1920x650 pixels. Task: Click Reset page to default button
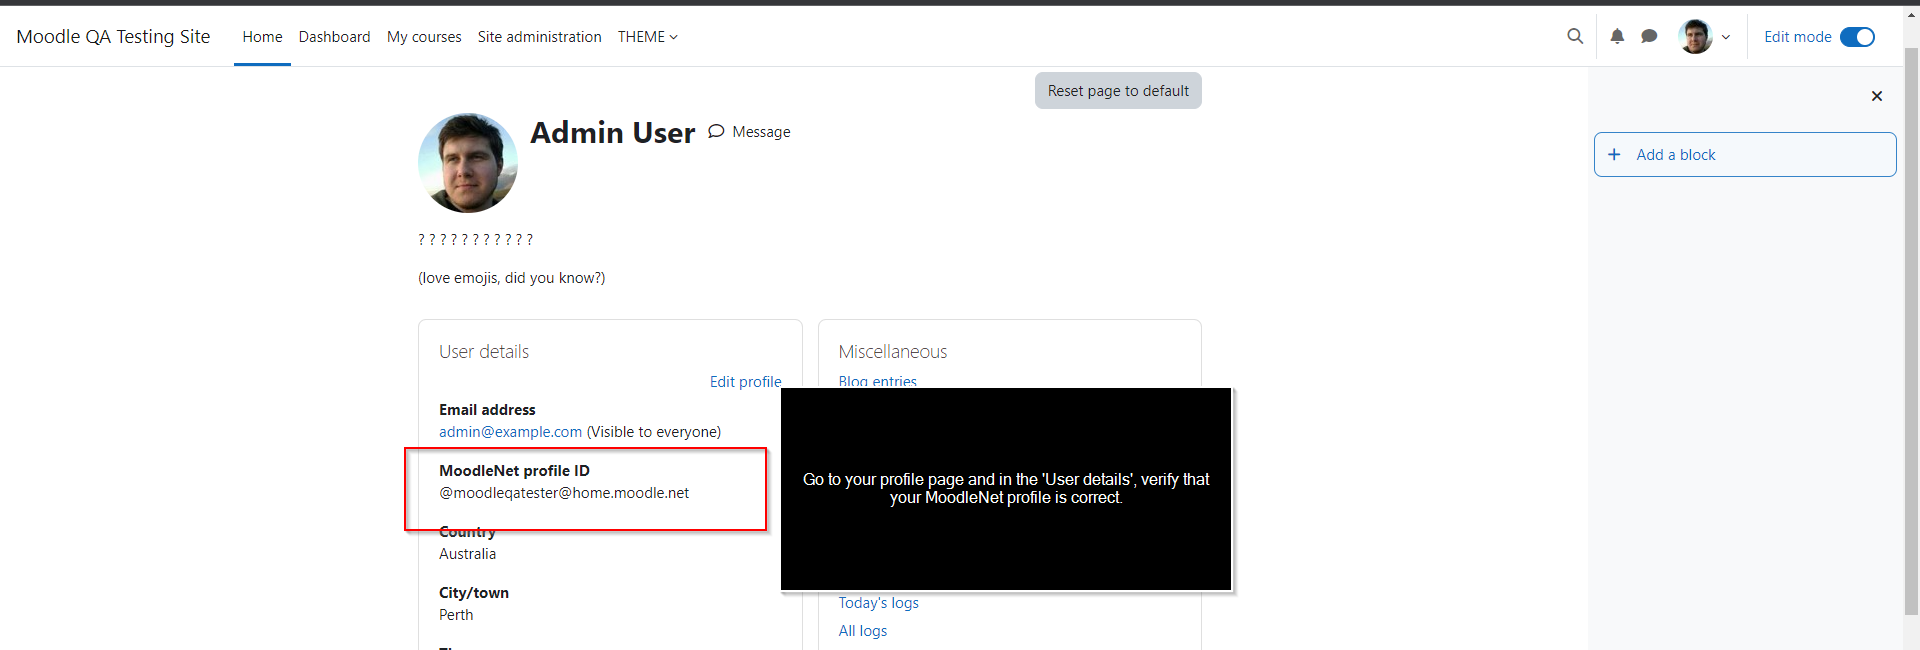point(1118,91)
